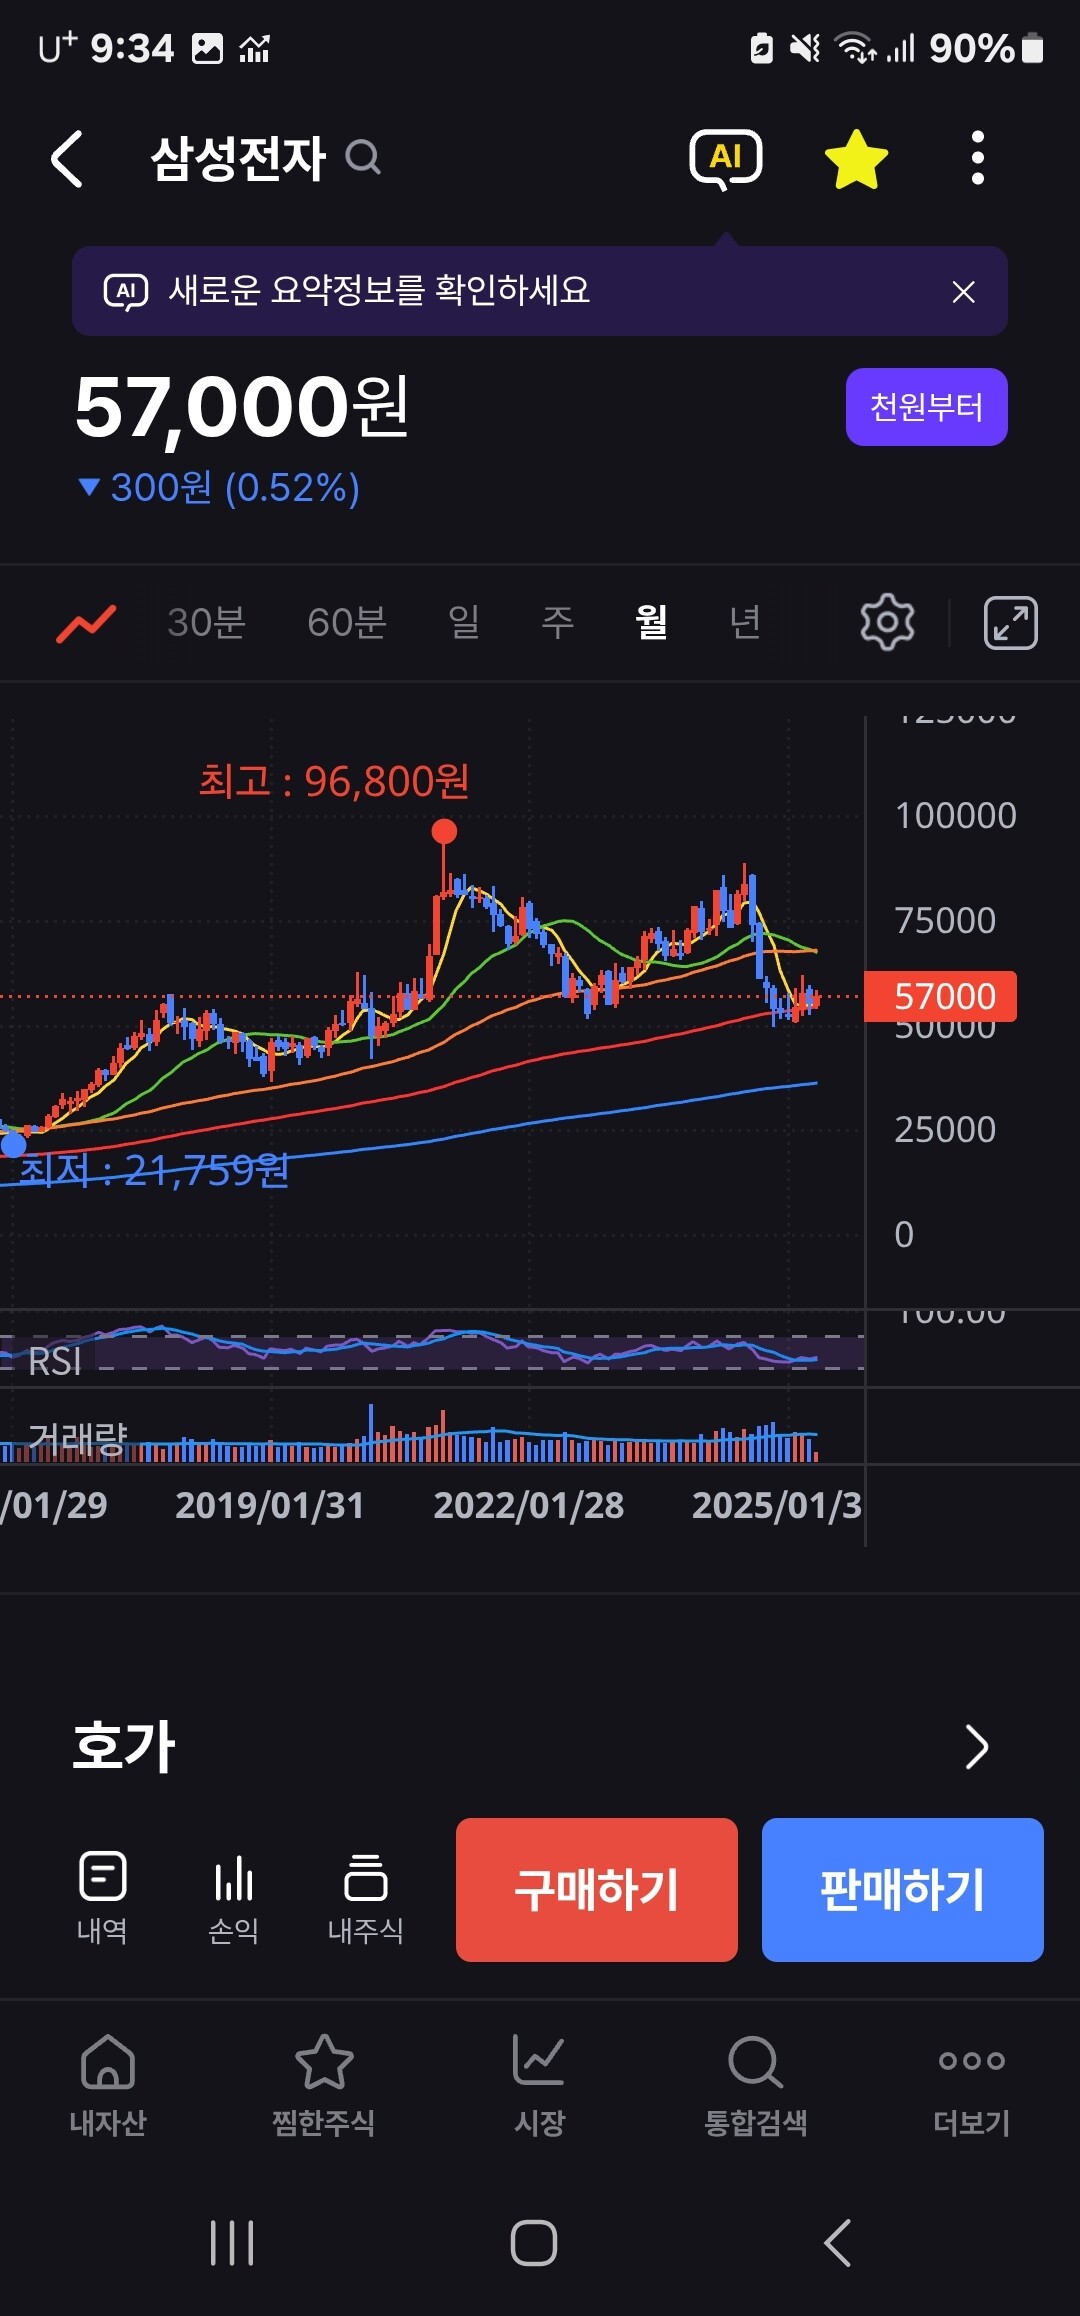Switch to line chart mode icon
This screenshot has height=2316, width=1080.
click(x=86, y=623)
